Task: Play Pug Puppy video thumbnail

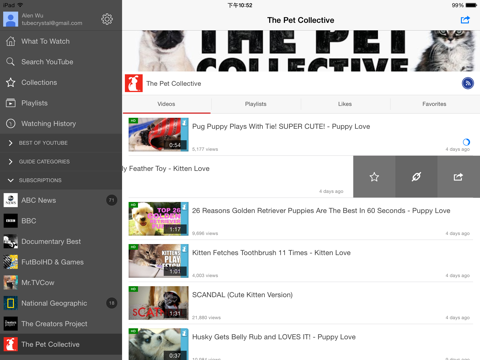Action: click(159, 135)
